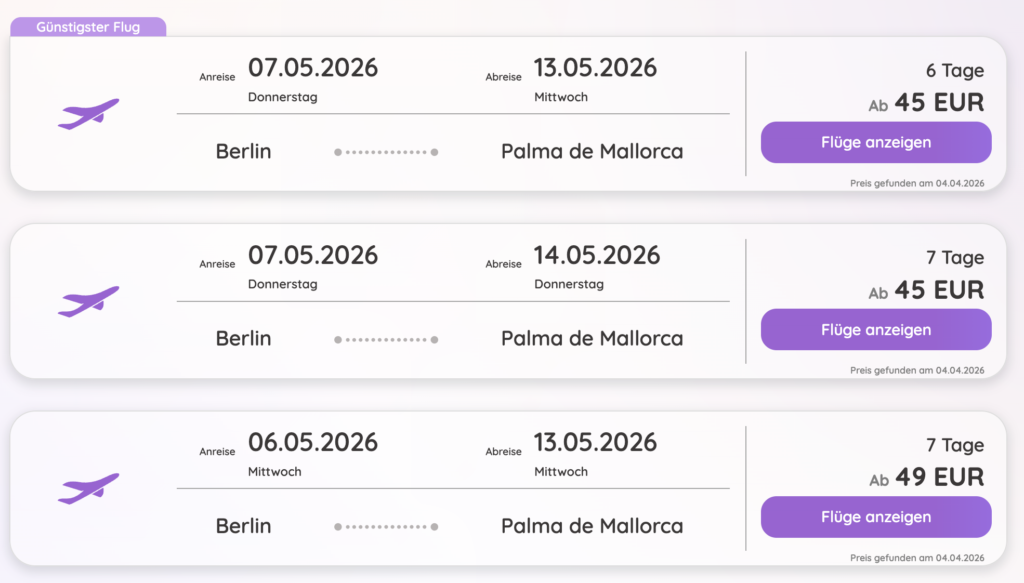The image size is (1024, 583).
Task: Click the dotted route line in the 14.05.2026 card
Action: tap(386, 339)
